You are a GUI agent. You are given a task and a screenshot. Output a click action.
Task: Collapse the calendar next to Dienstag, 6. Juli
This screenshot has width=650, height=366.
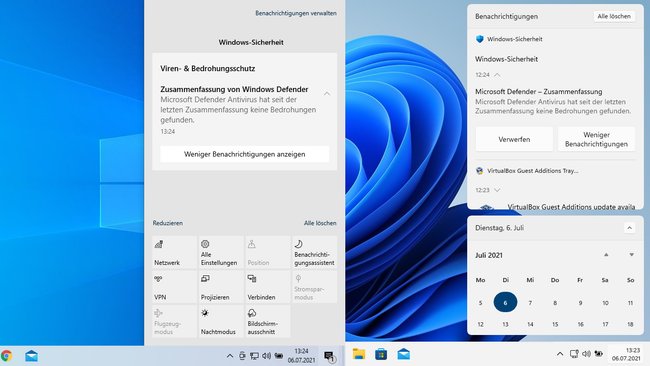[629, 228]
